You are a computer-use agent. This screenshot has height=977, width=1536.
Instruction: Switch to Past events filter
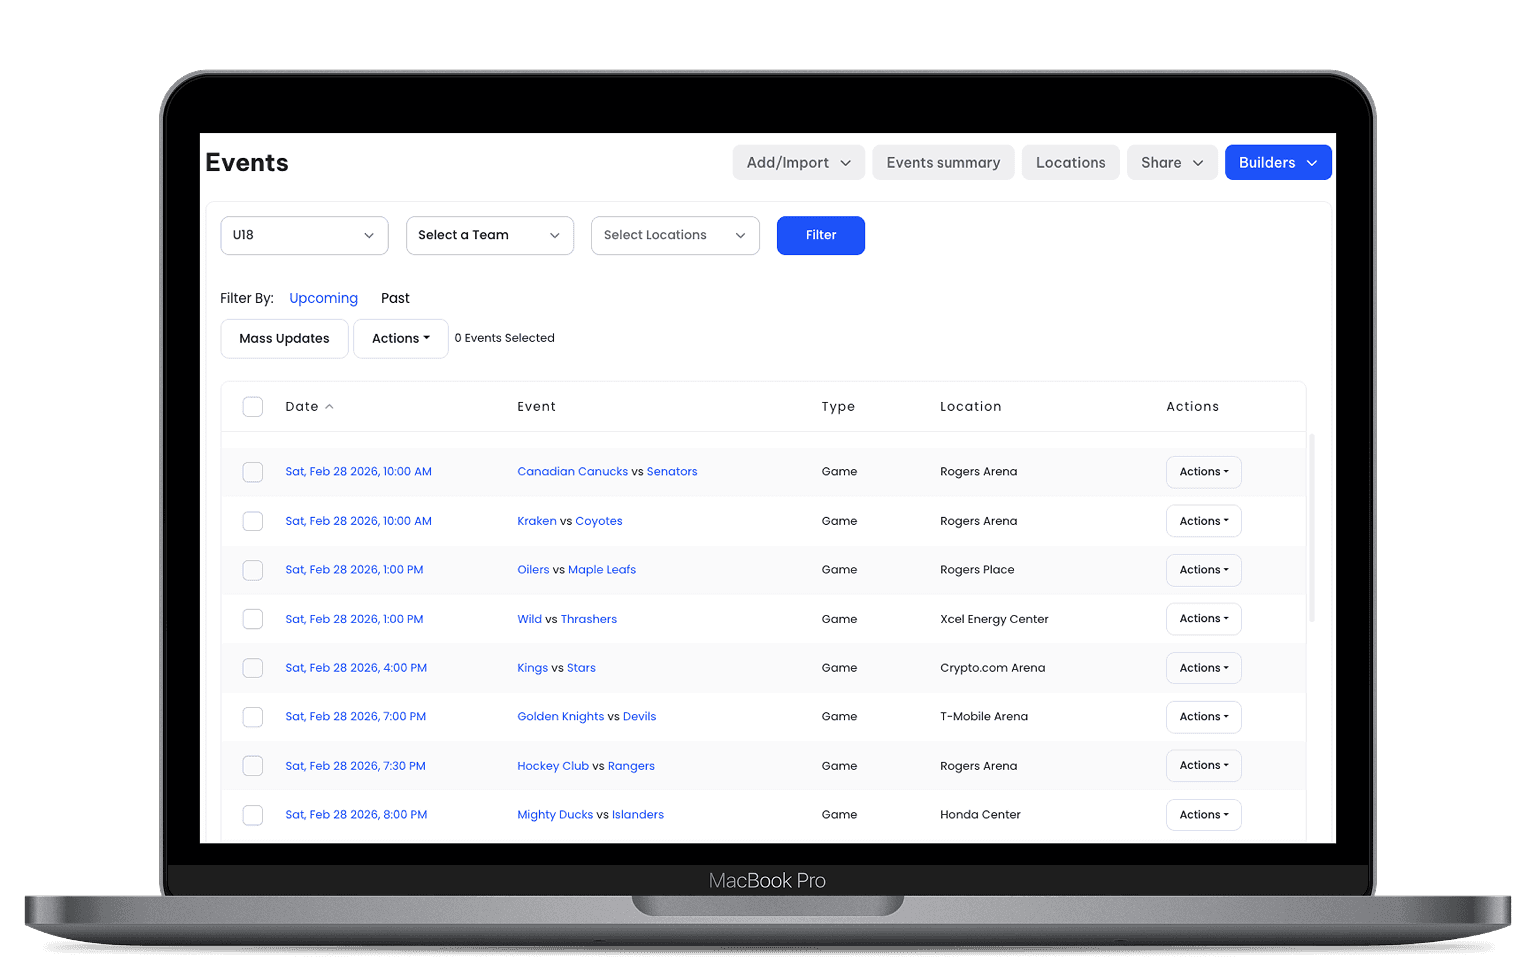click(x=395, y=298)
